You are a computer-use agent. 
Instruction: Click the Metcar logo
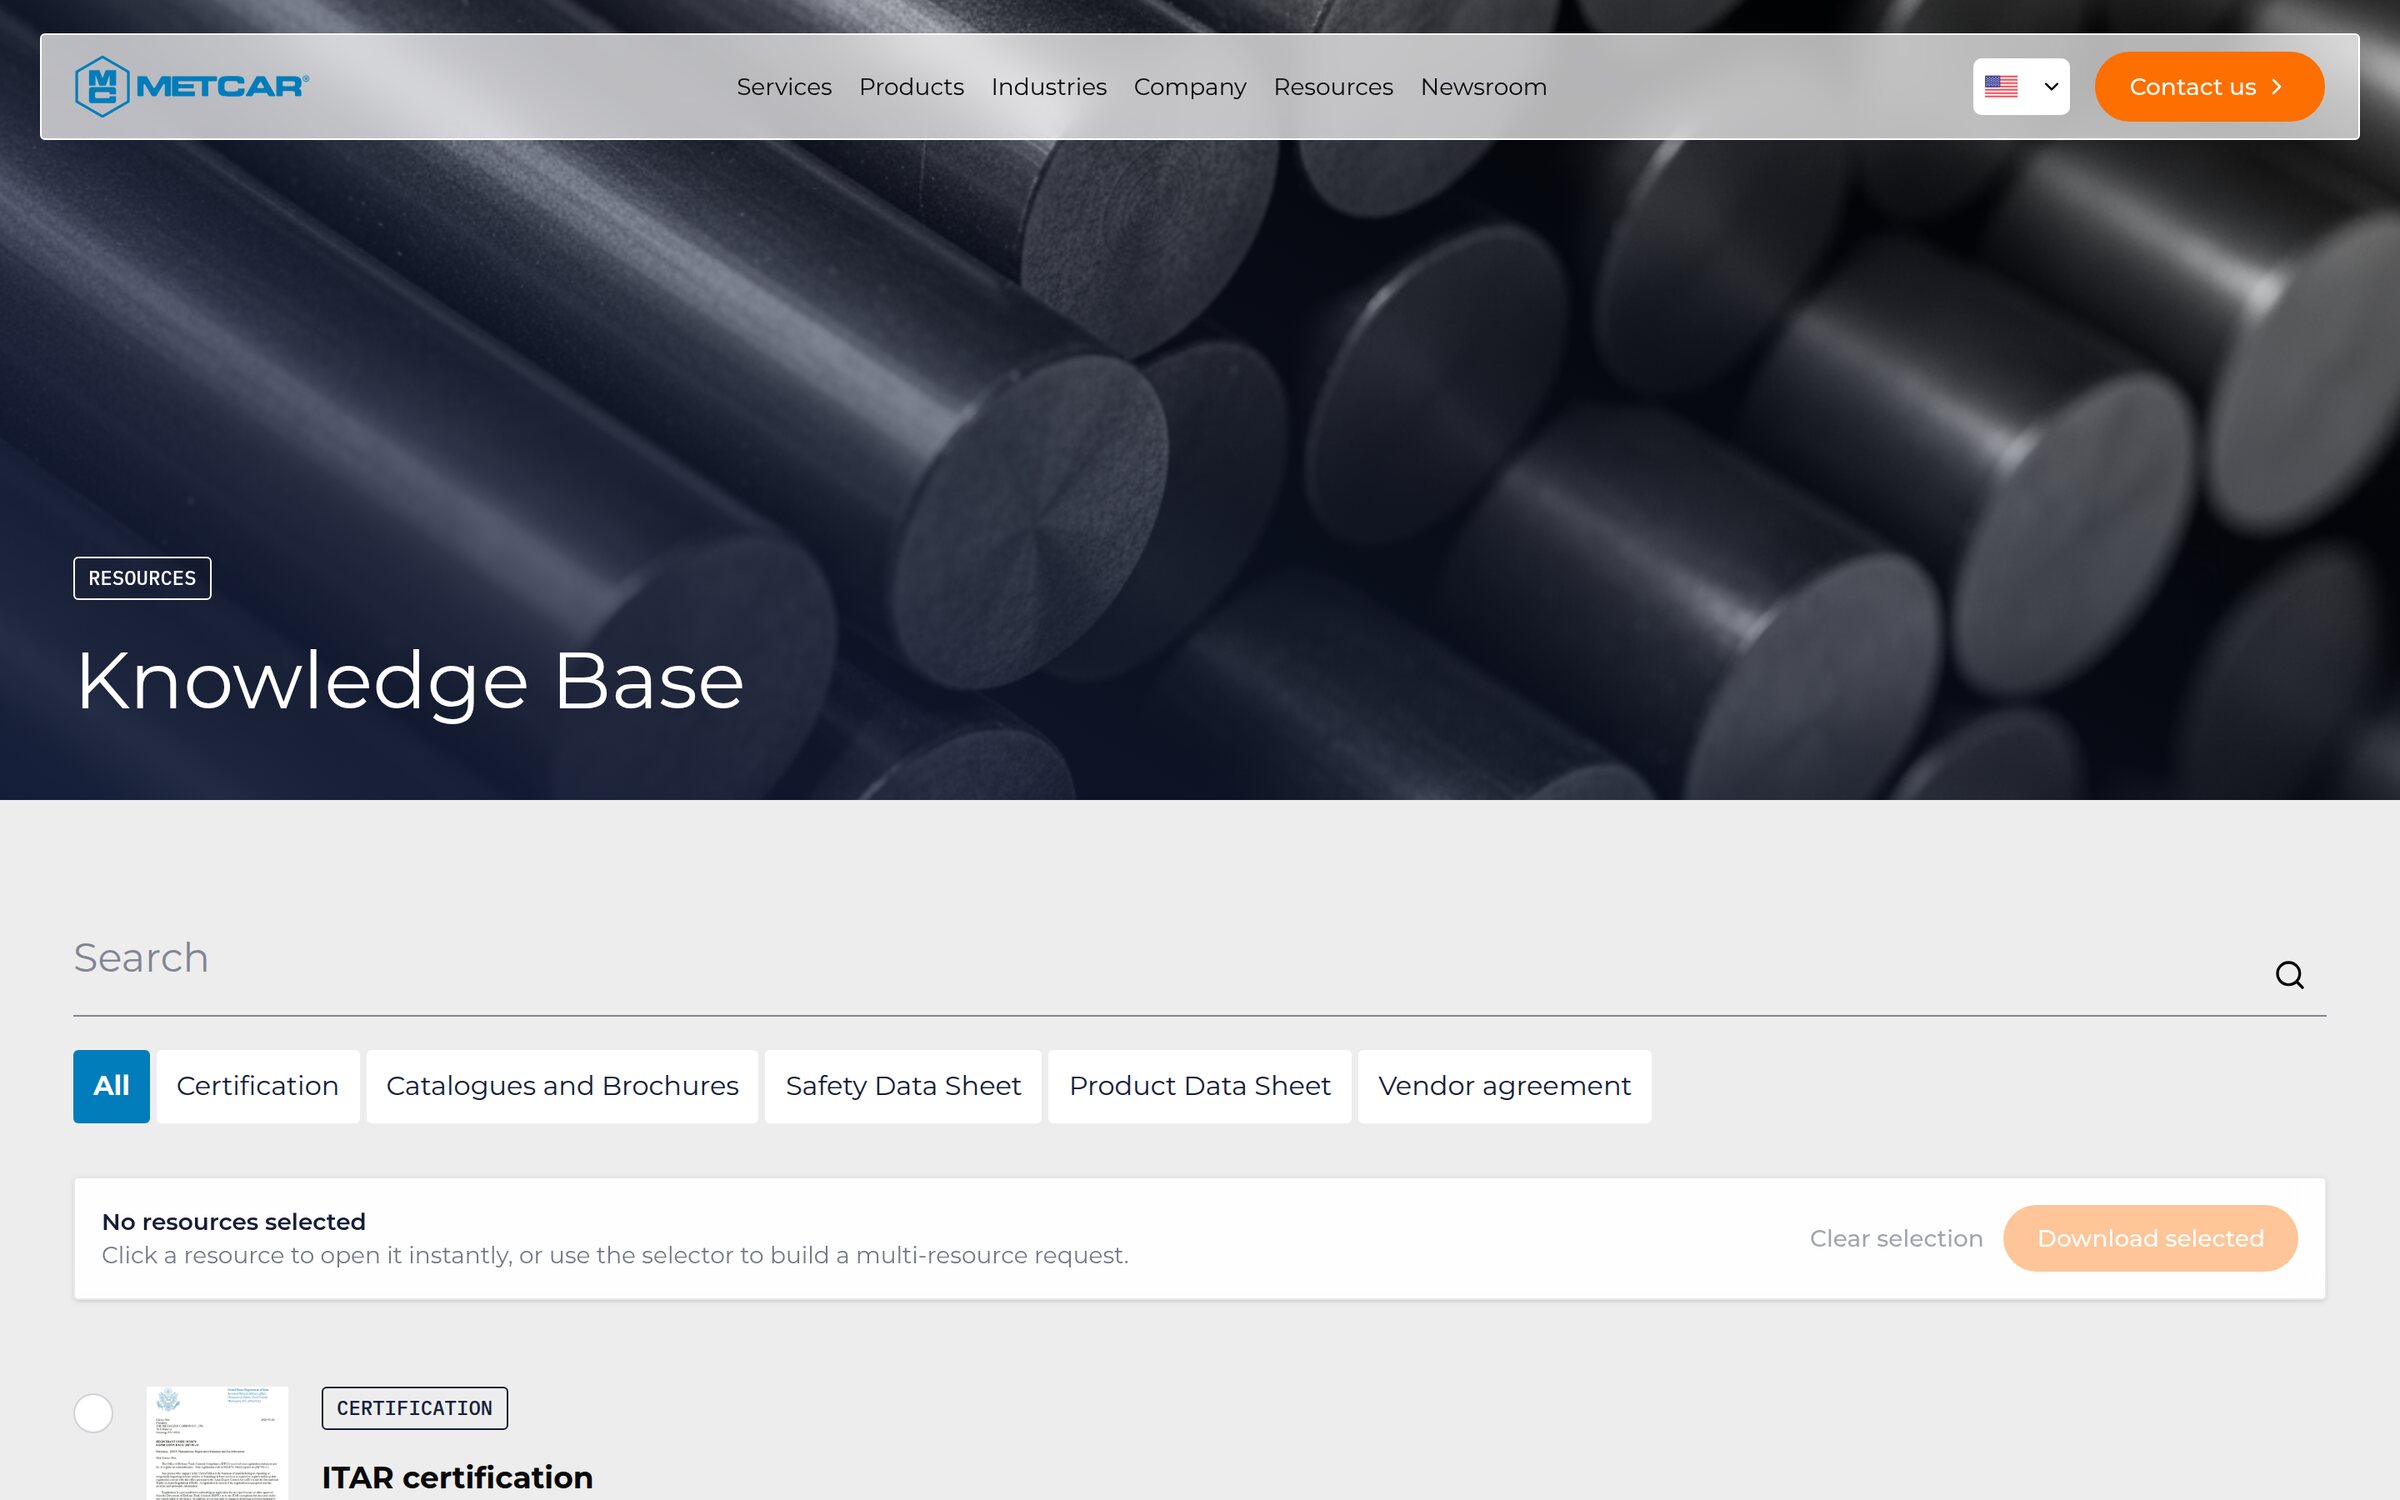coord(192,86)
